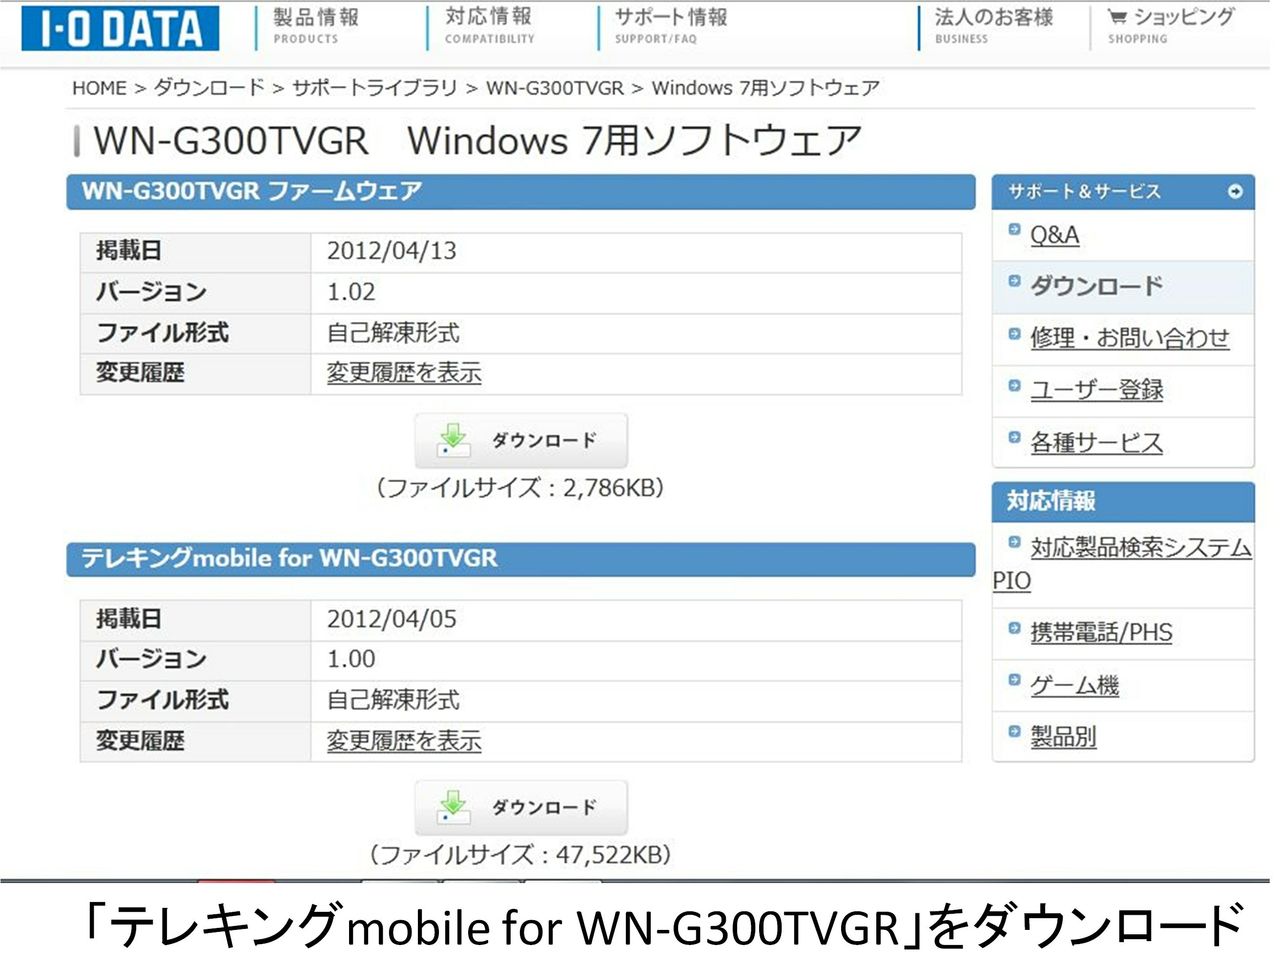Download the WN-G300TVGR firmware

click(521, 440)
